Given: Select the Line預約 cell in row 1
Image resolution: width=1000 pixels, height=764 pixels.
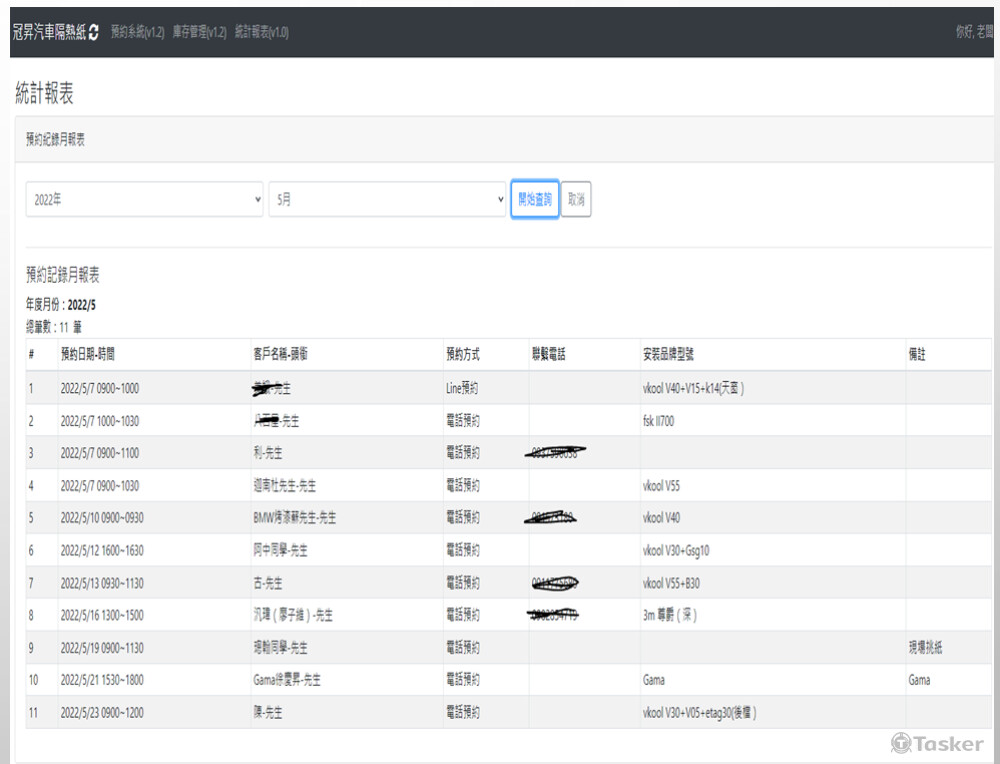Looking at the screenshot, I should tap(465, 388).
